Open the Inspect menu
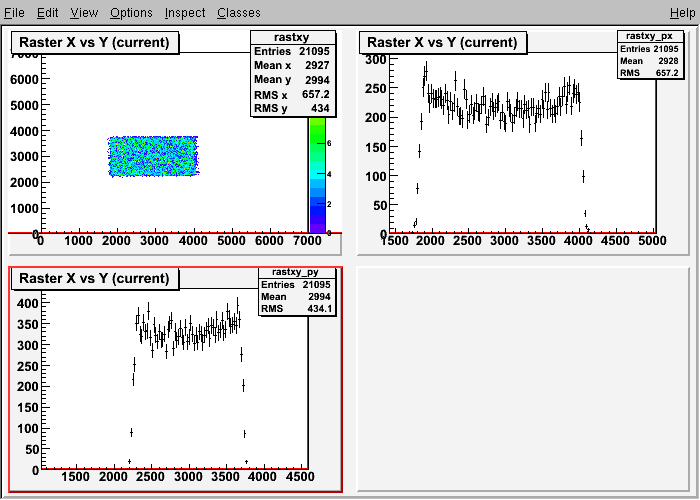700x500 pixels. (185, 12)
